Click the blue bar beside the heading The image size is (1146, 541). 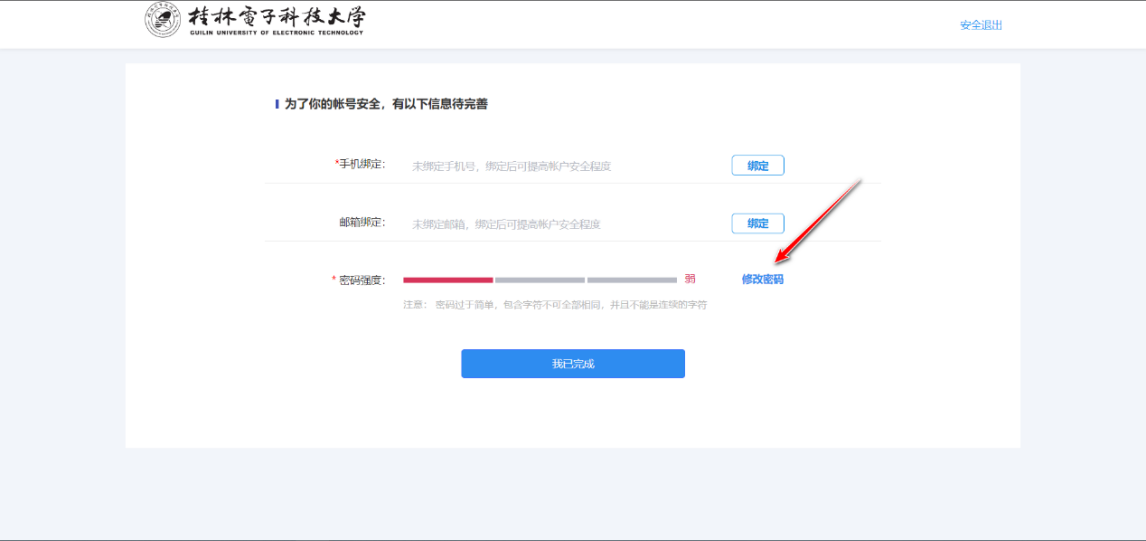[277, 104]
